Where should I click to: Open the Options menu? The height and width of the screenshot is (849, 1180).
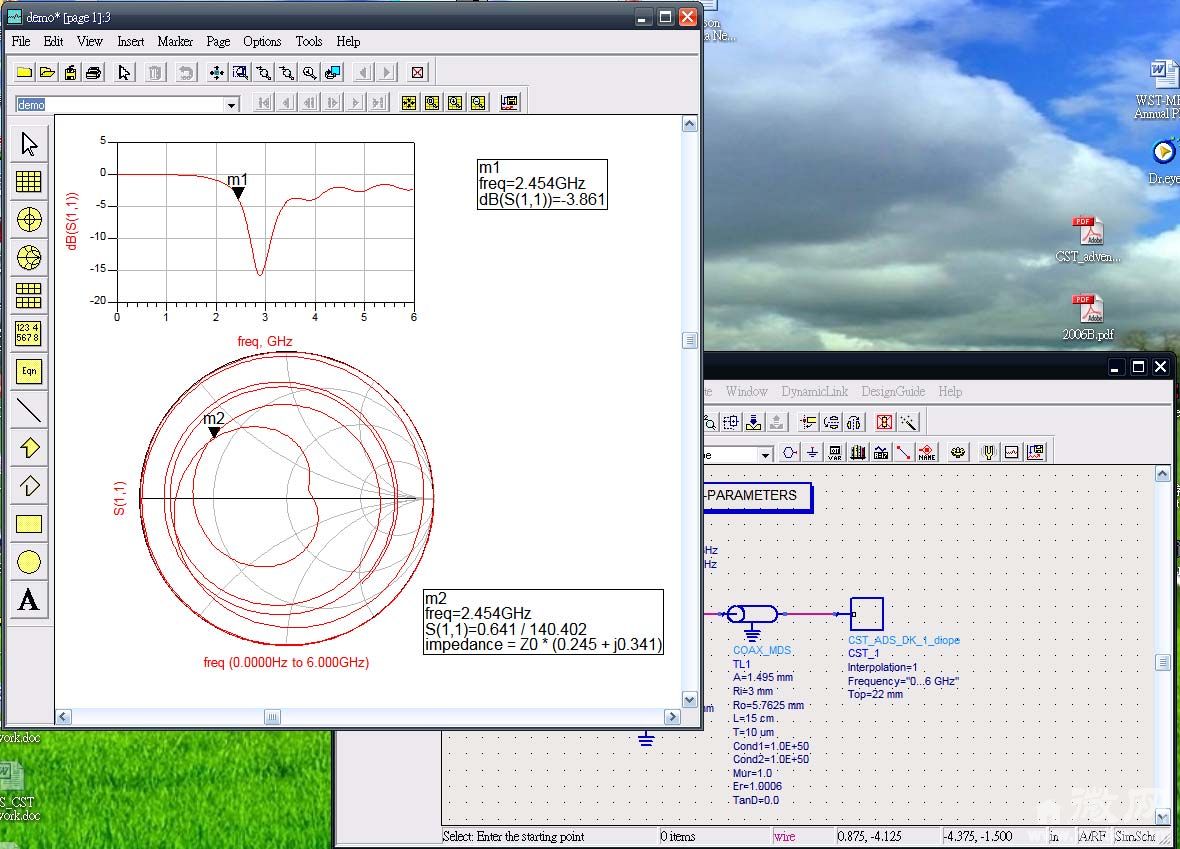262,41
